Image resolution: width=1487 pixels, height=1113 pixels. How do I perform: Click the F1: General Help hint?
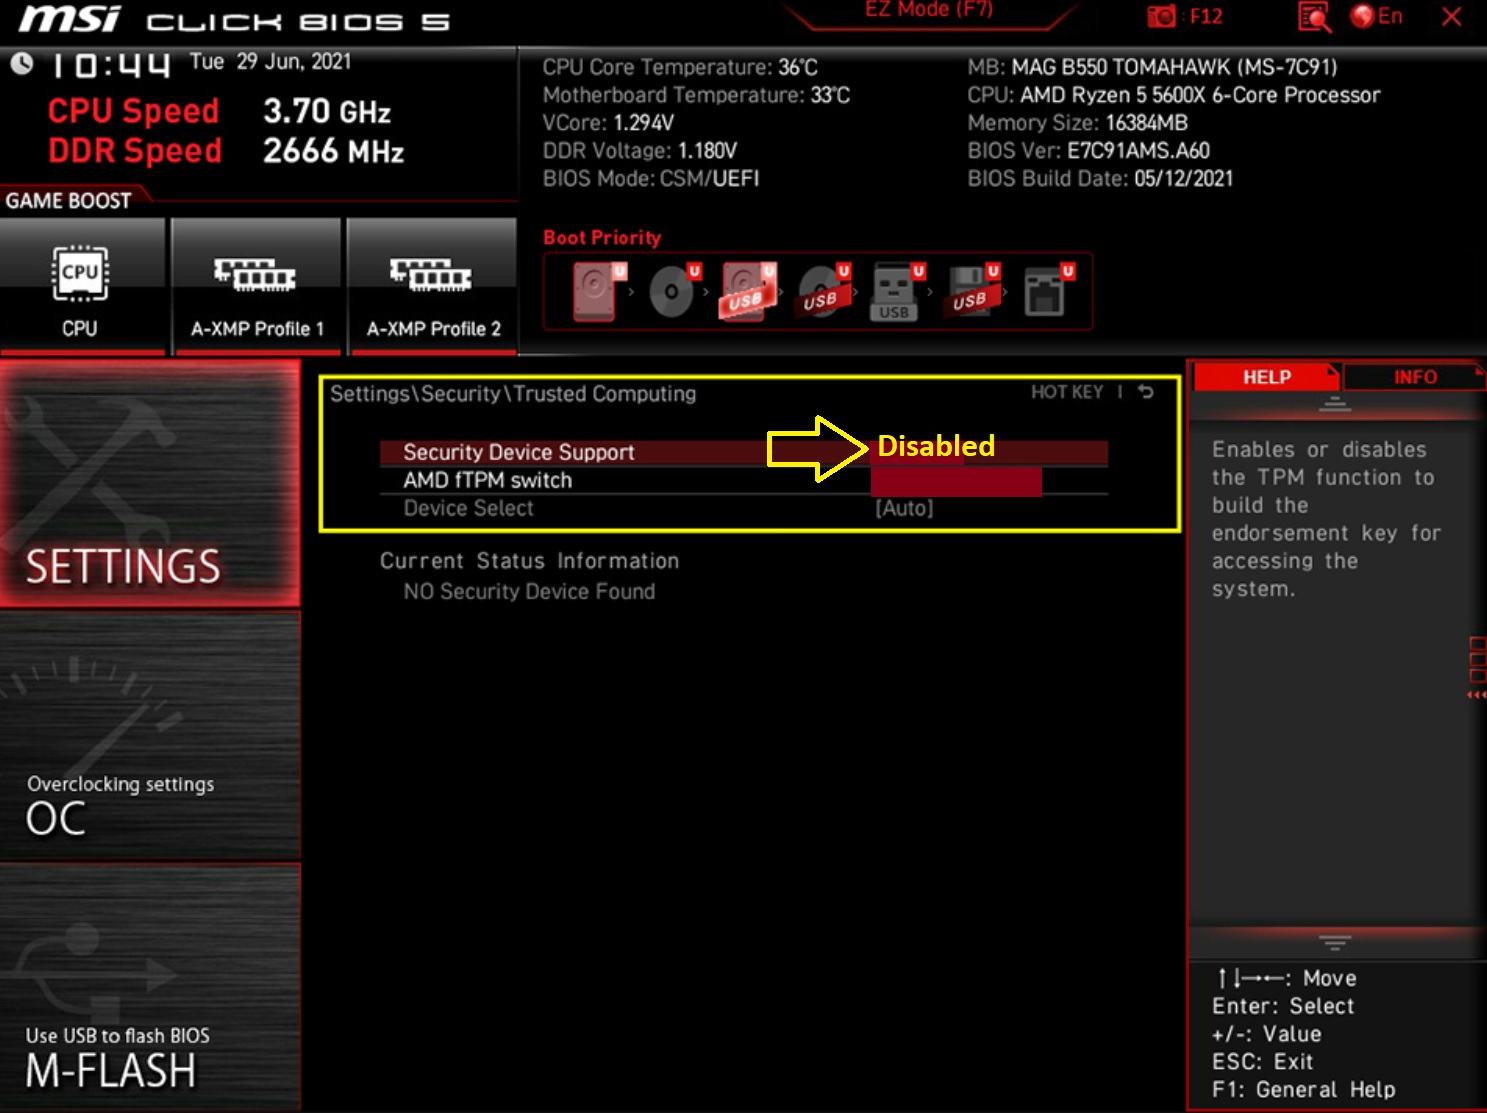point(1303,1090)
